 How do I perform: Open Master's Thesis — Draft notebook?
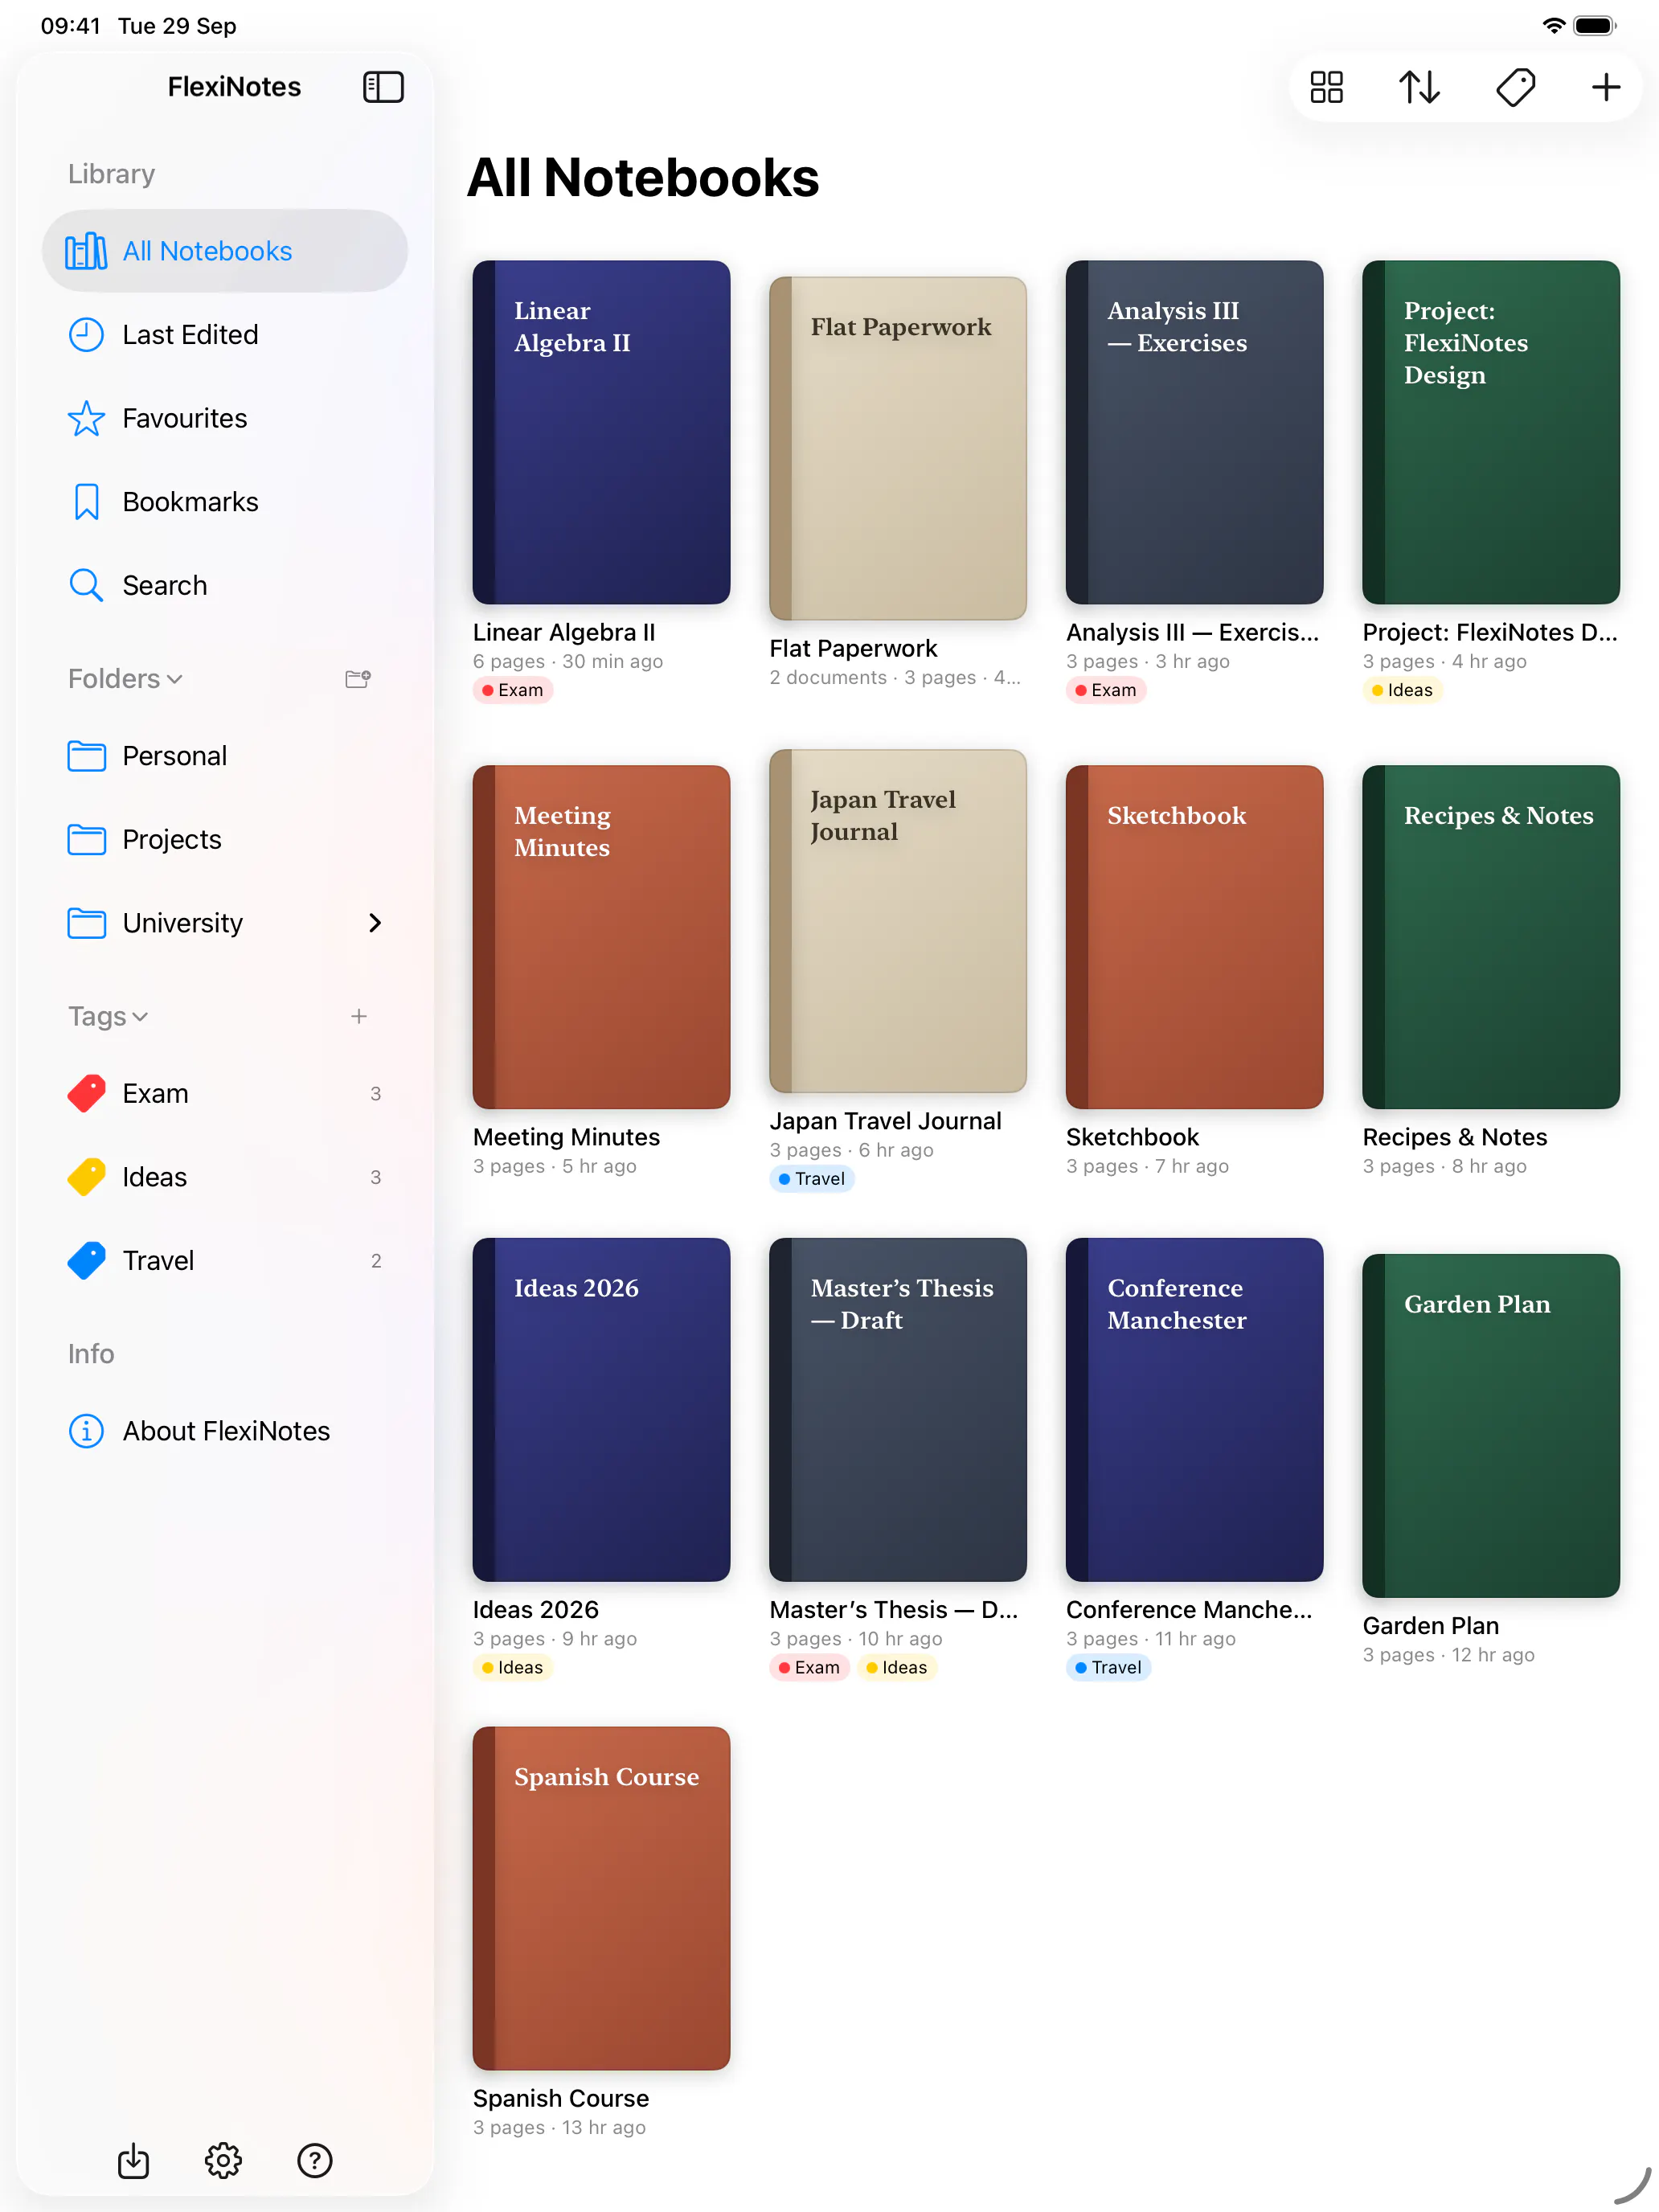pyautogui.click(x=898, y=1410)
